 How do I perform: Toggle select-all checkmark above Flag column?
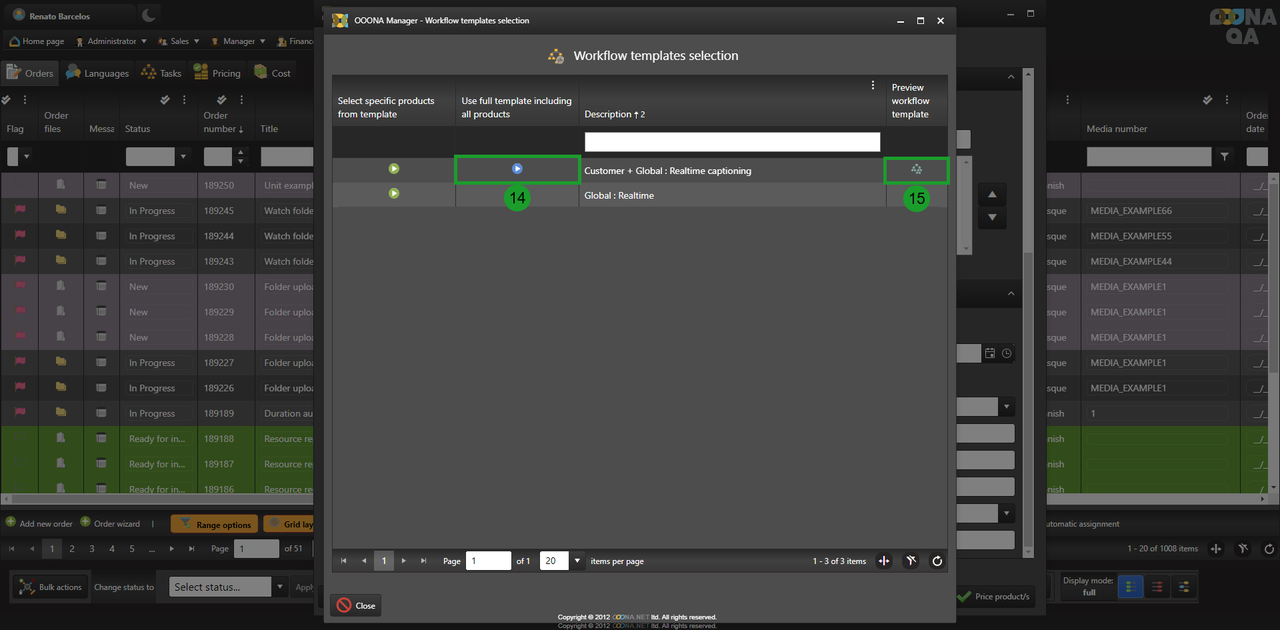tap(7, 100)
